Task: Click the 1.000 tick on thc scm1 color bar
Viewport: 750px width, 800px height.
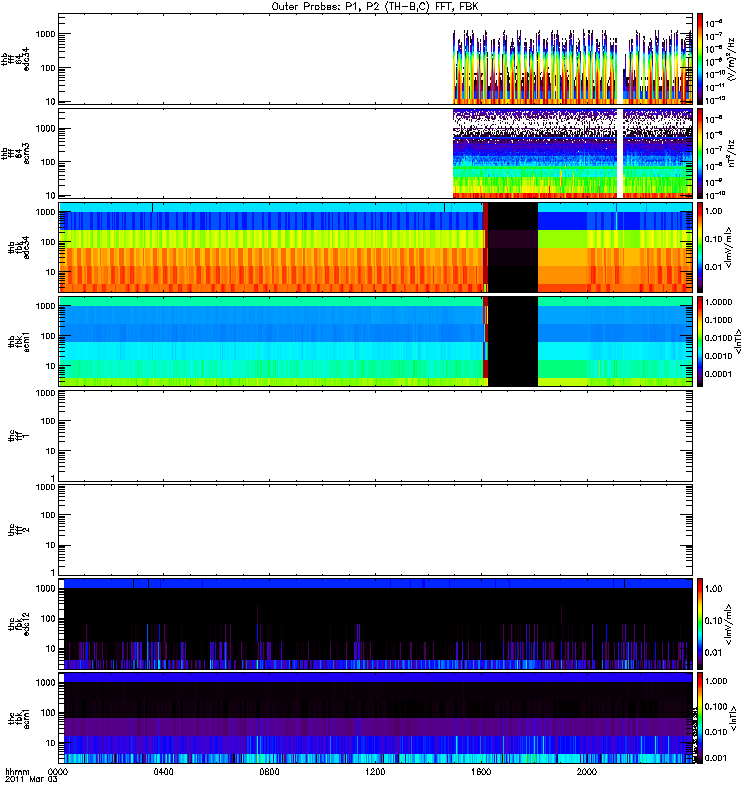Action: (x=716, y=681)
